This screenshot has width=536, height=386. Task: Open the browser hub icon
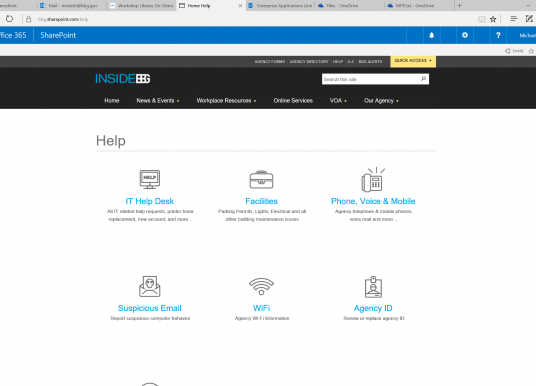point(514,19)
